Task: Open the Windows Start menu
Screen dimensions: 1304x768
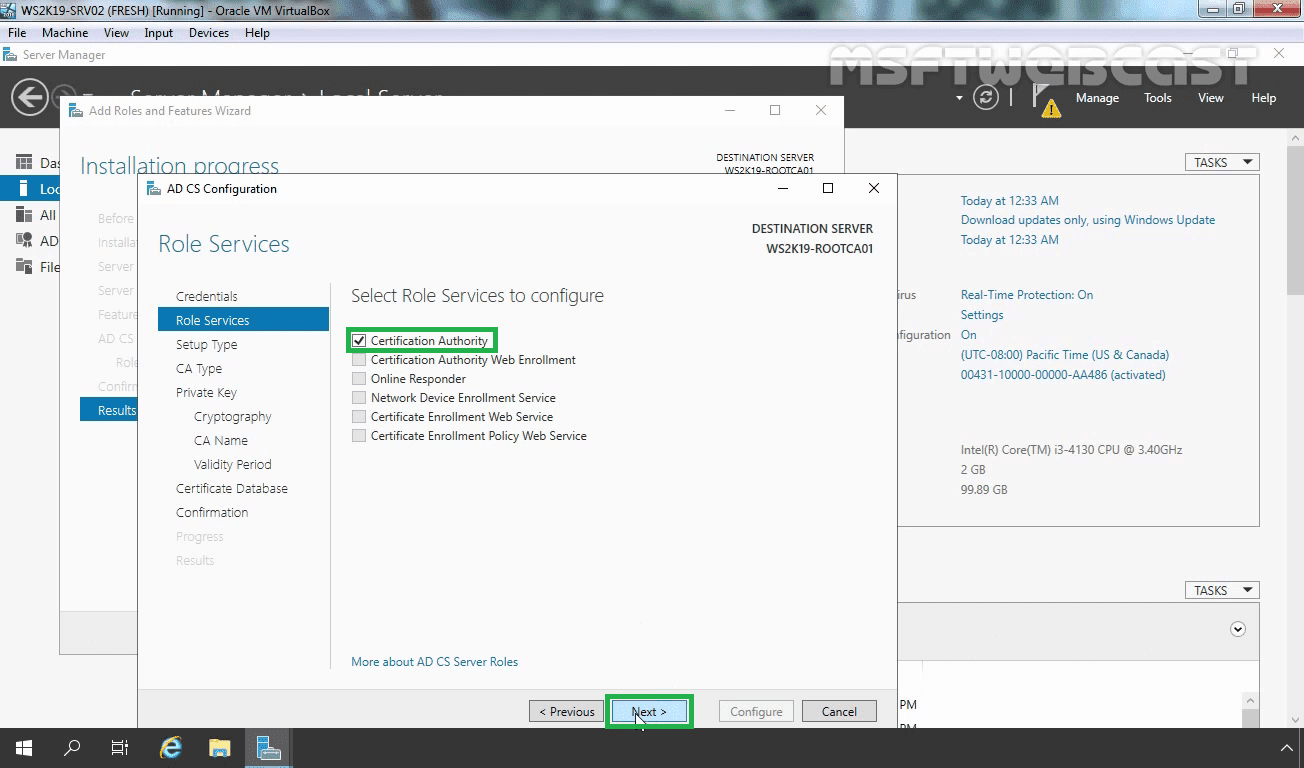Action: tap(24, 747)
